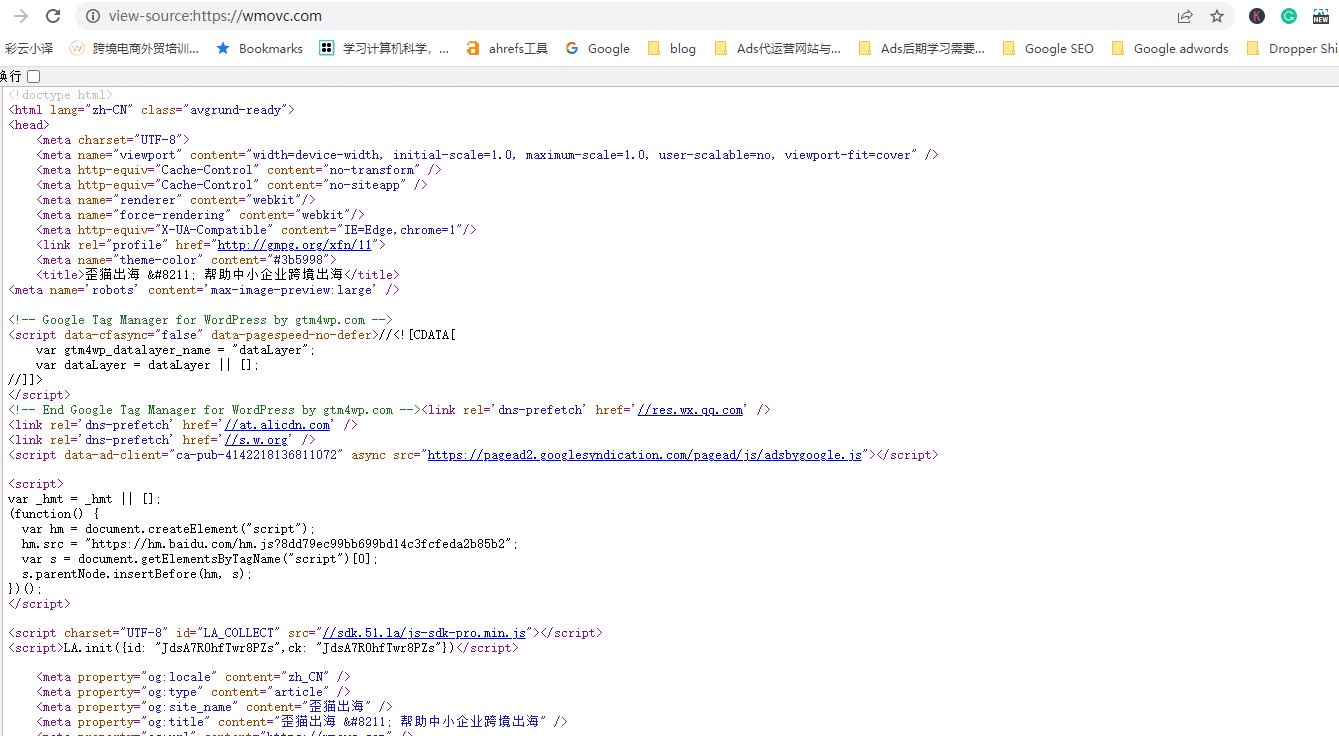This screenshot has width=1339, height=736.
Task: Open the dark K extension icon
Action: (x=1257, y=16)
